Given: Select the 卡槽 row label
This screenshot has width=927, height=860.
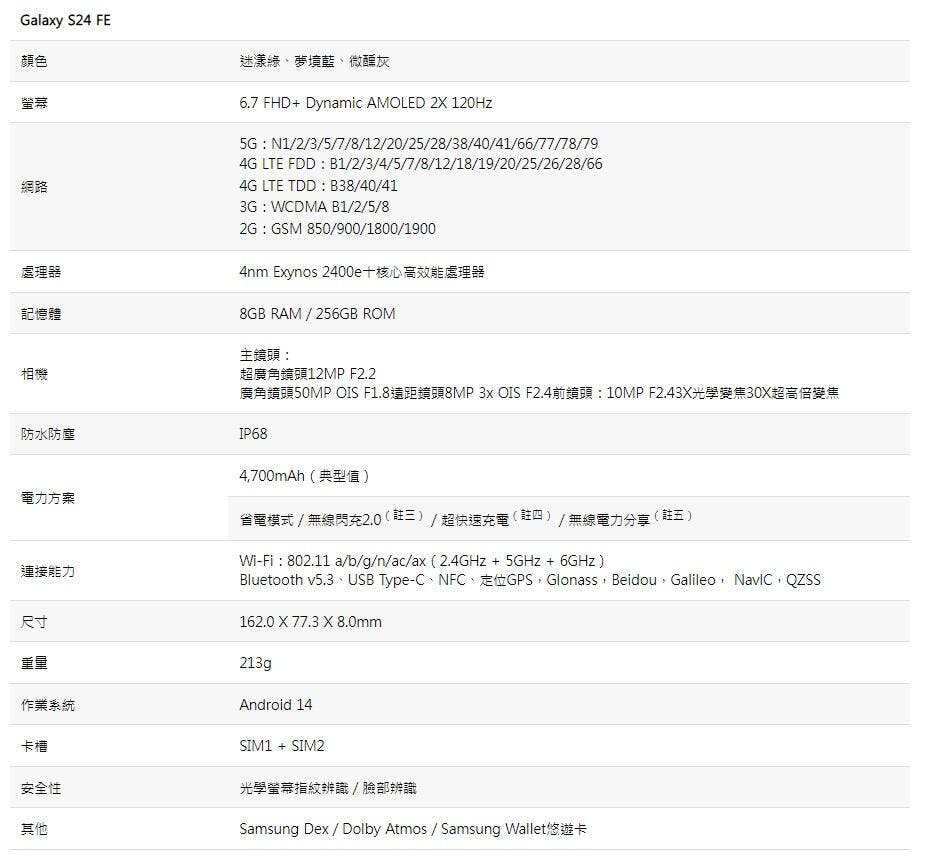Looking at the screenshot, I should click(34, 747).
